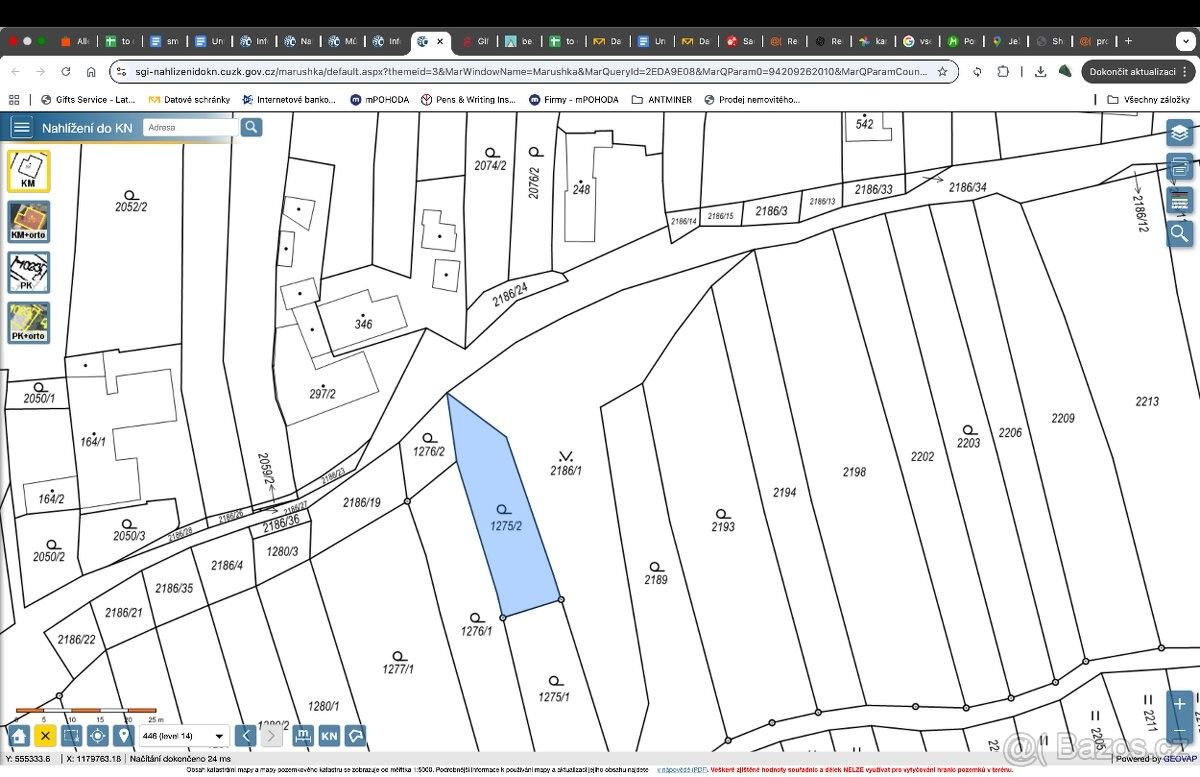Activate the measure distance tool
Image resolution: width=1200 pixels, height=777 pixels.
point(302,736)
